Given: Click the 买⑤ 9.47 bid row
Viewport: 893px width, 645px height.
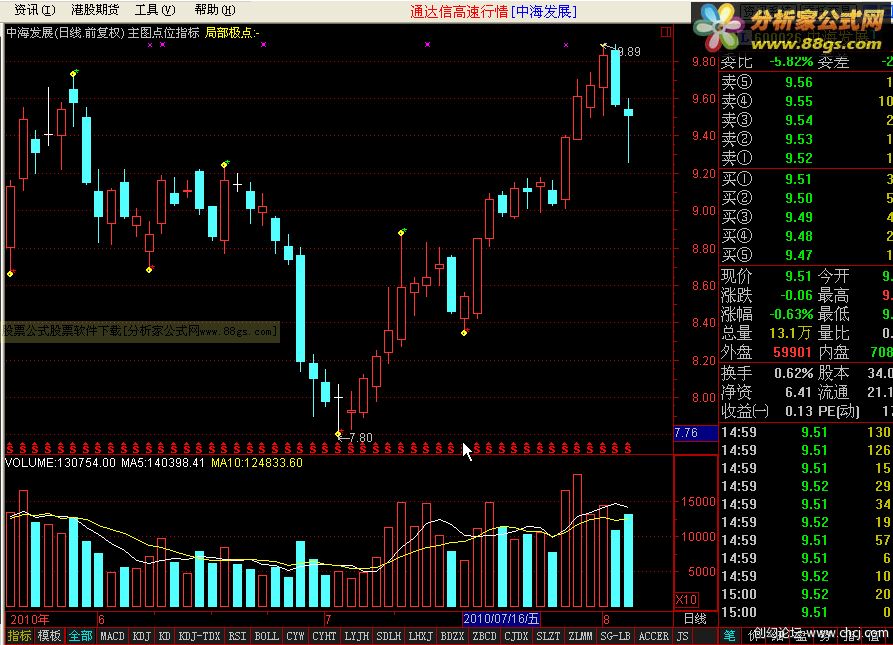Looking at the screenshot, I should (806, 254).
